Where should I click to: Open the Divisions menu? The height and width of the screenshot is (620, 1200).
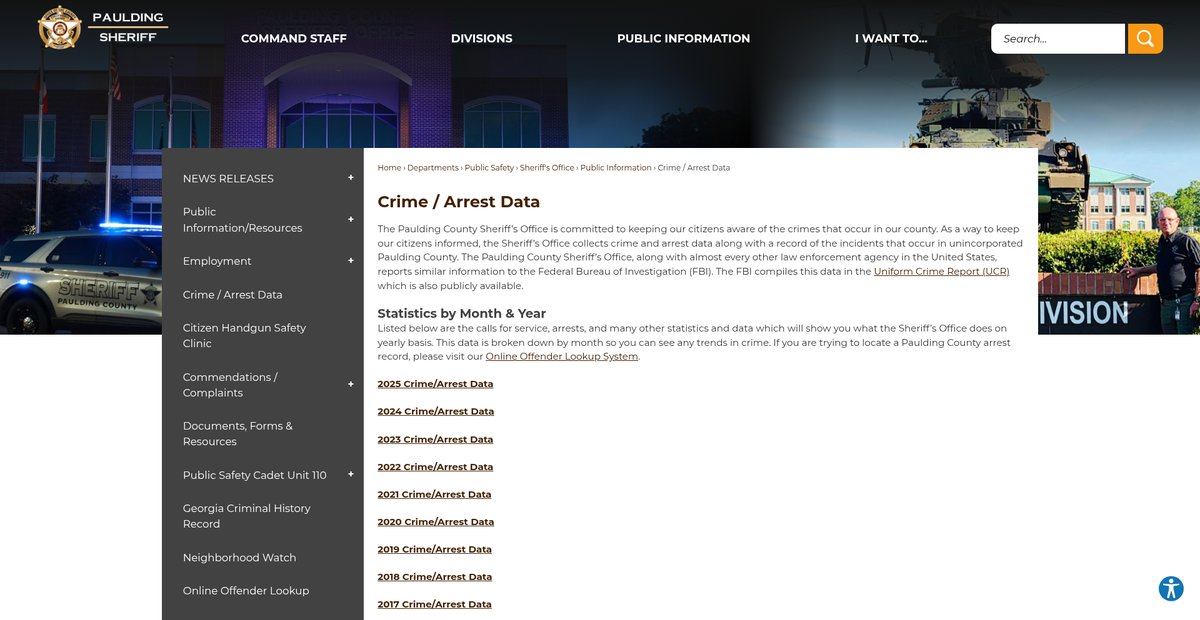pyautogui.click(x=481, y=39)
